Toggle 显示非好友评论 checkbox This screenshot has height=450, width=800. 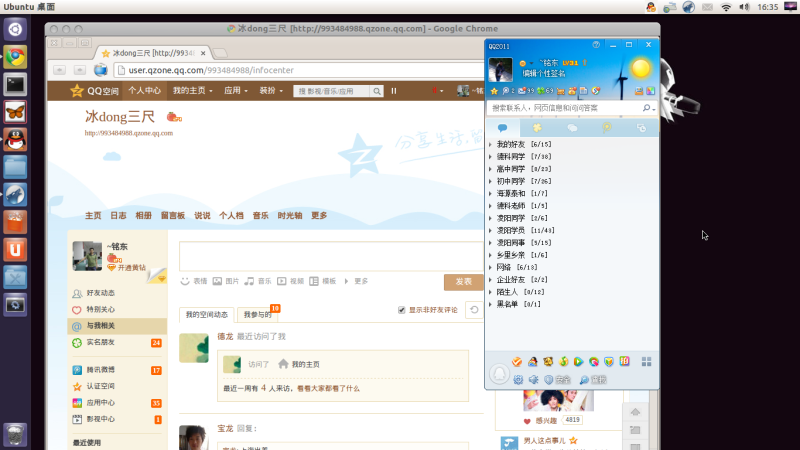402,310
